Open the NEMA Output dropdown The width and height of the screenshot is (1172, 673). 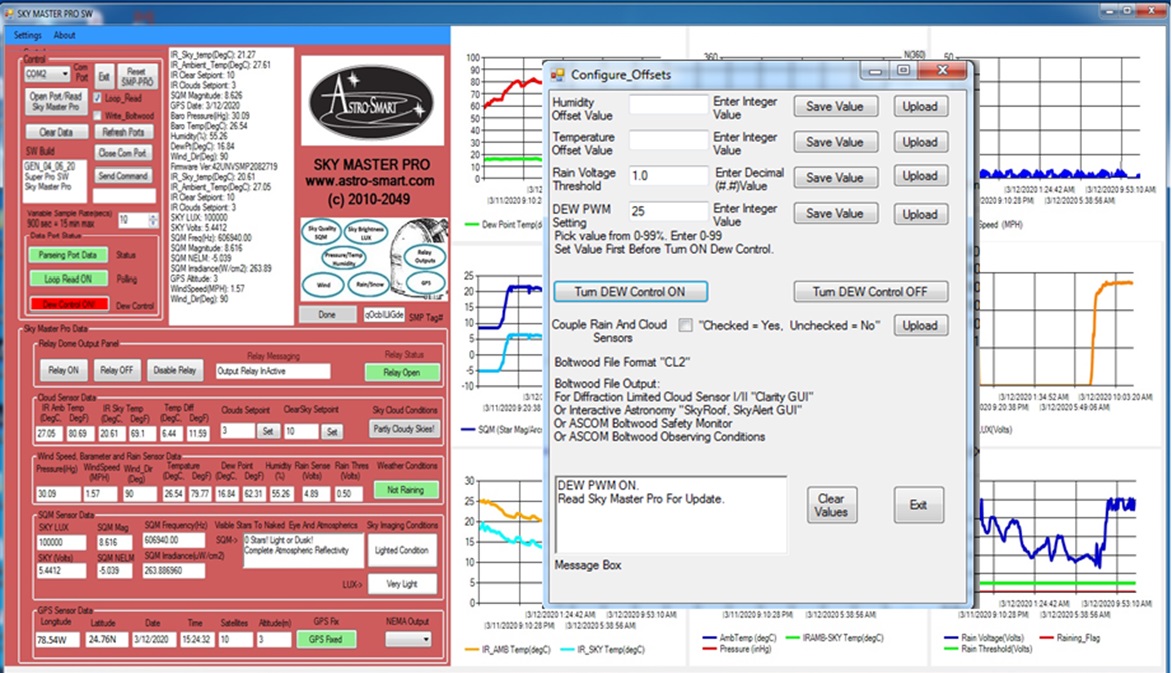[408, 639]
